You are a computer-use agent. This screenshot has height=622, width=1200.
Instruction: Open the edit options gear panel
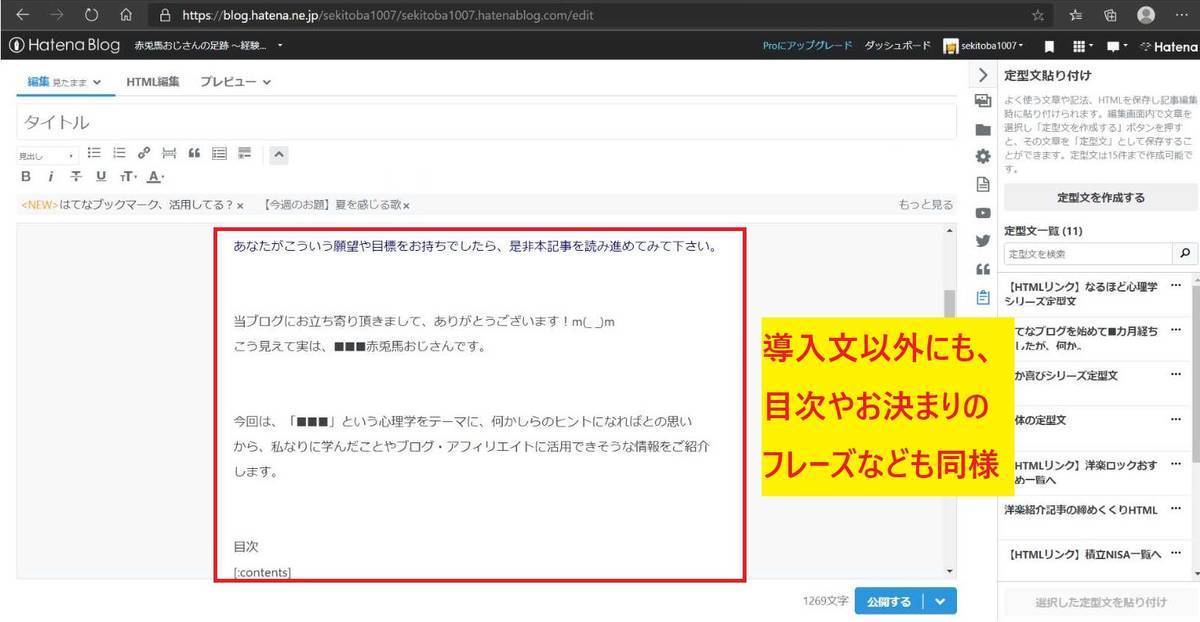[982, 156]
